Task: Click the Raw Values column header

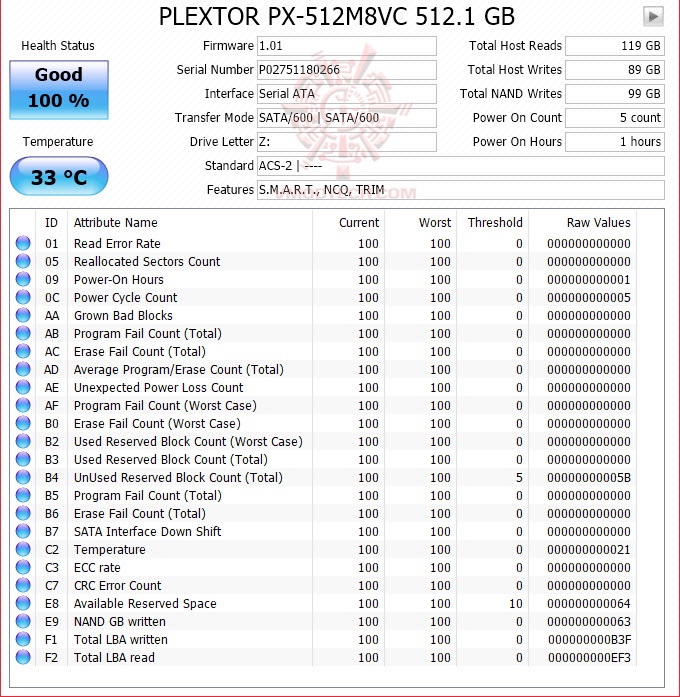Action: point(582,222)
